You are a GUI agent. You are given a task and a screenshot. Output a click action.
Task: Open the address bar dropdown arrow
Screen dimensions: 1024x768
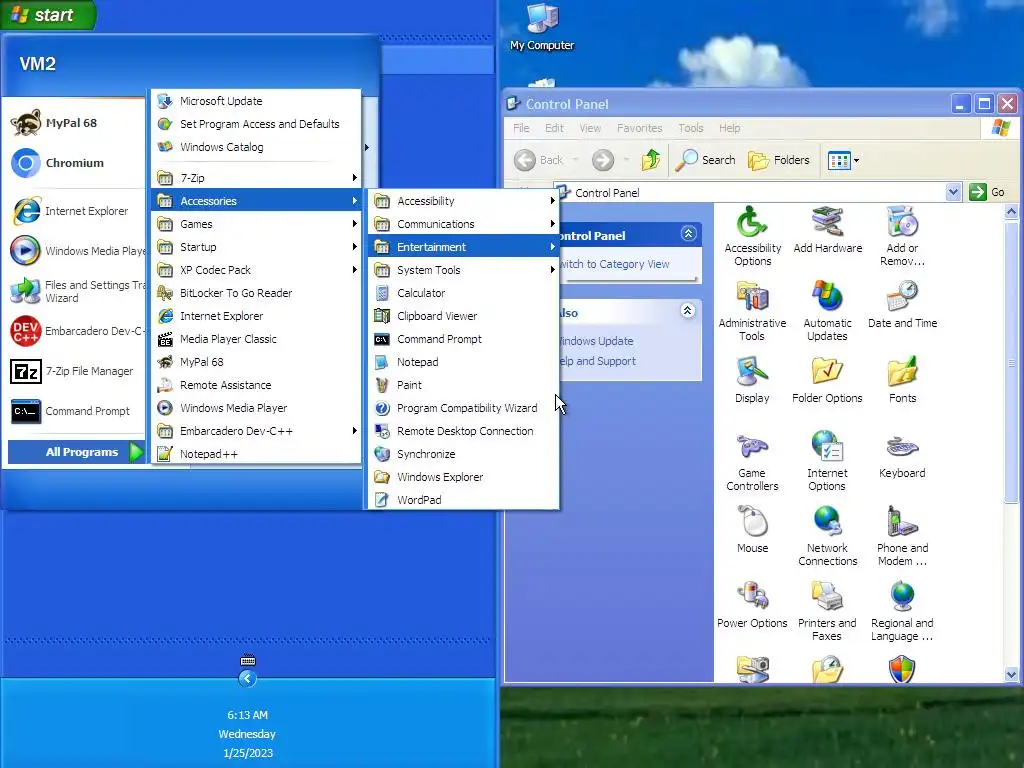coord(953,192)
